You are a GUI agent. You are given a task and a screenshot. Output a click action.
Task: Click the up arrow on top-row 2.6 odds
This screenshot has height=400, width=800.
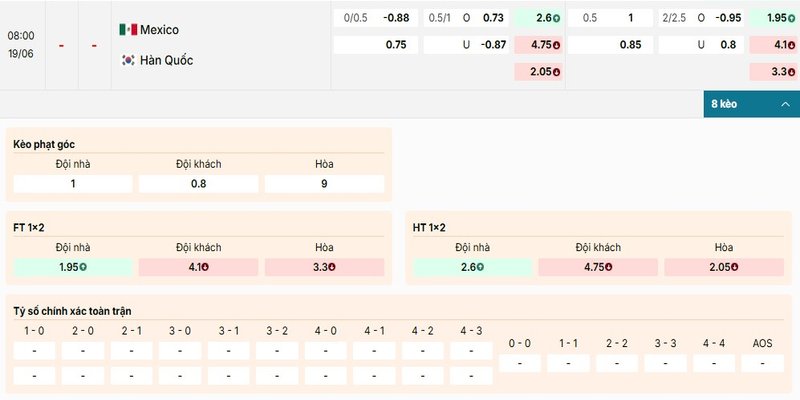[x=556, y=18]
